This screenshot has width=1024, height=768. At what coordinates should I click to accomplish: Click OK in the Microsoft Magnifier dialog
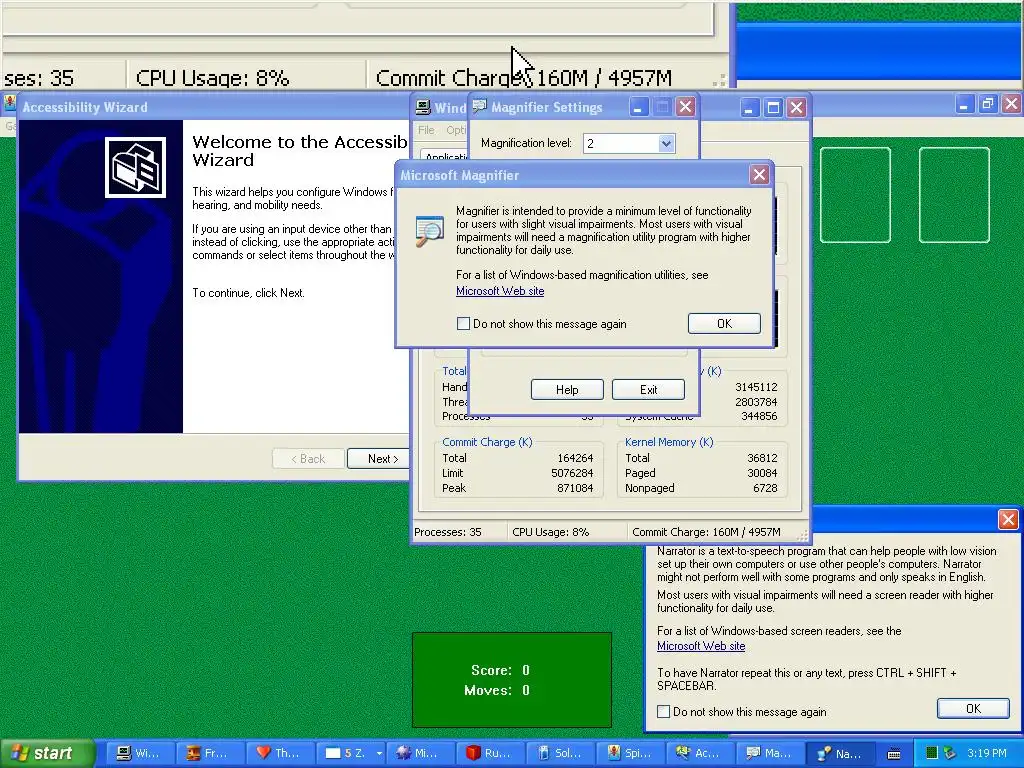click(x=724, y=323)
